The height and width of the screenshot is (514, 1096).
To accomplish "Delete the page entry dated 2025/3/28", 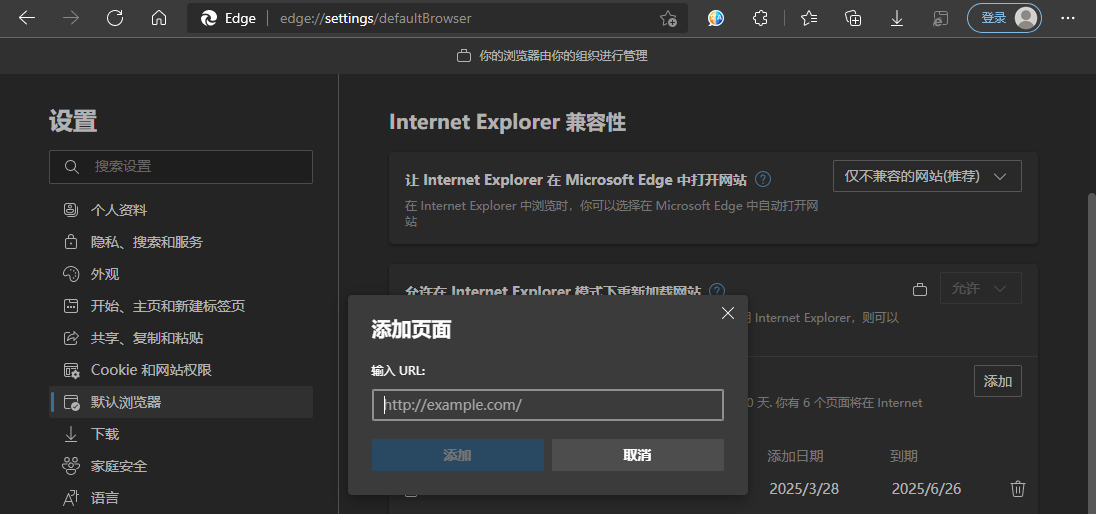I will [x=1018, y=489].
